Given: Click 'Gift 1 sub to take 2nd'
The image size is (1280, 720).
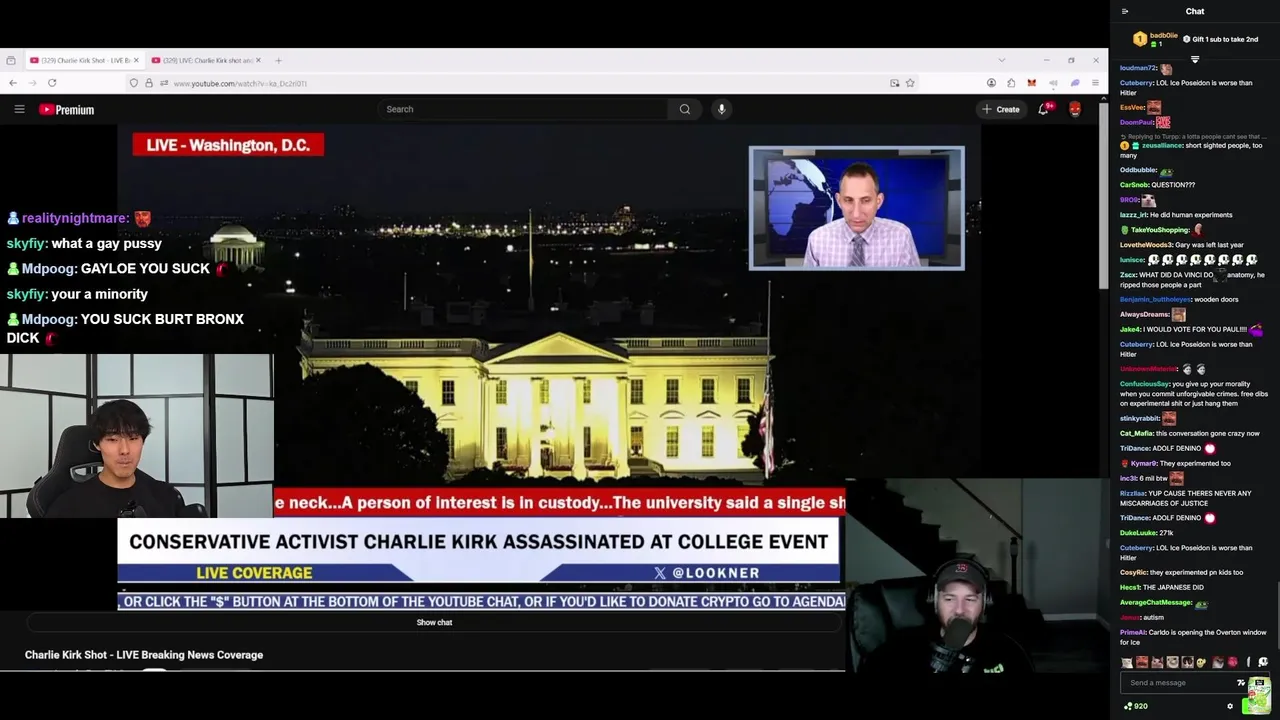Looking at the screenshot, I should [x=1220, y=39].
